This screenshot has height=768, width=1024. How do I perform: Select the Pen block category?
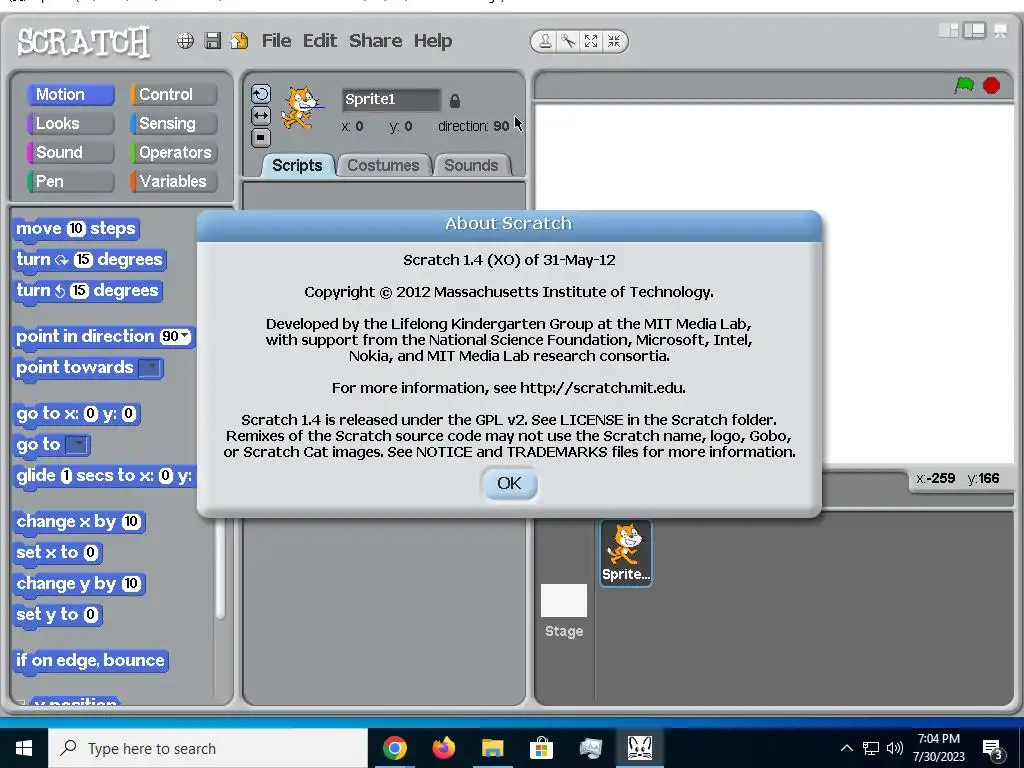pos(71,181)
